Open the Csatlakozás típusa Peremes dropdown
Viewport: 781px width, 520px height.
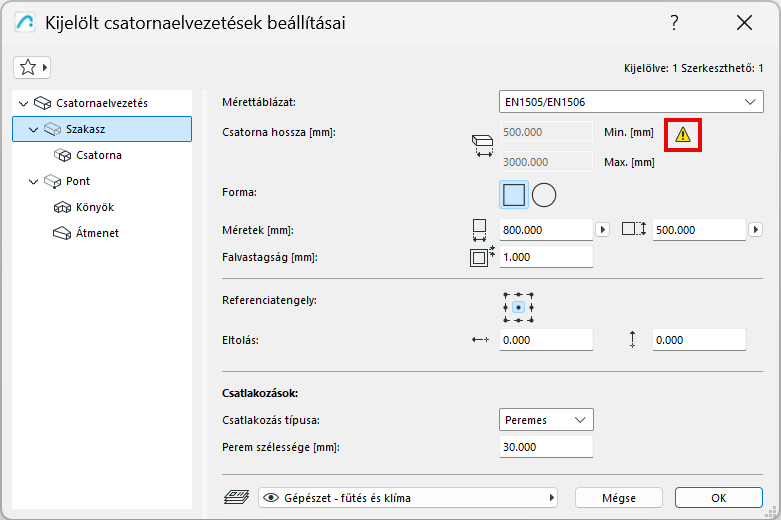point(546,420)
